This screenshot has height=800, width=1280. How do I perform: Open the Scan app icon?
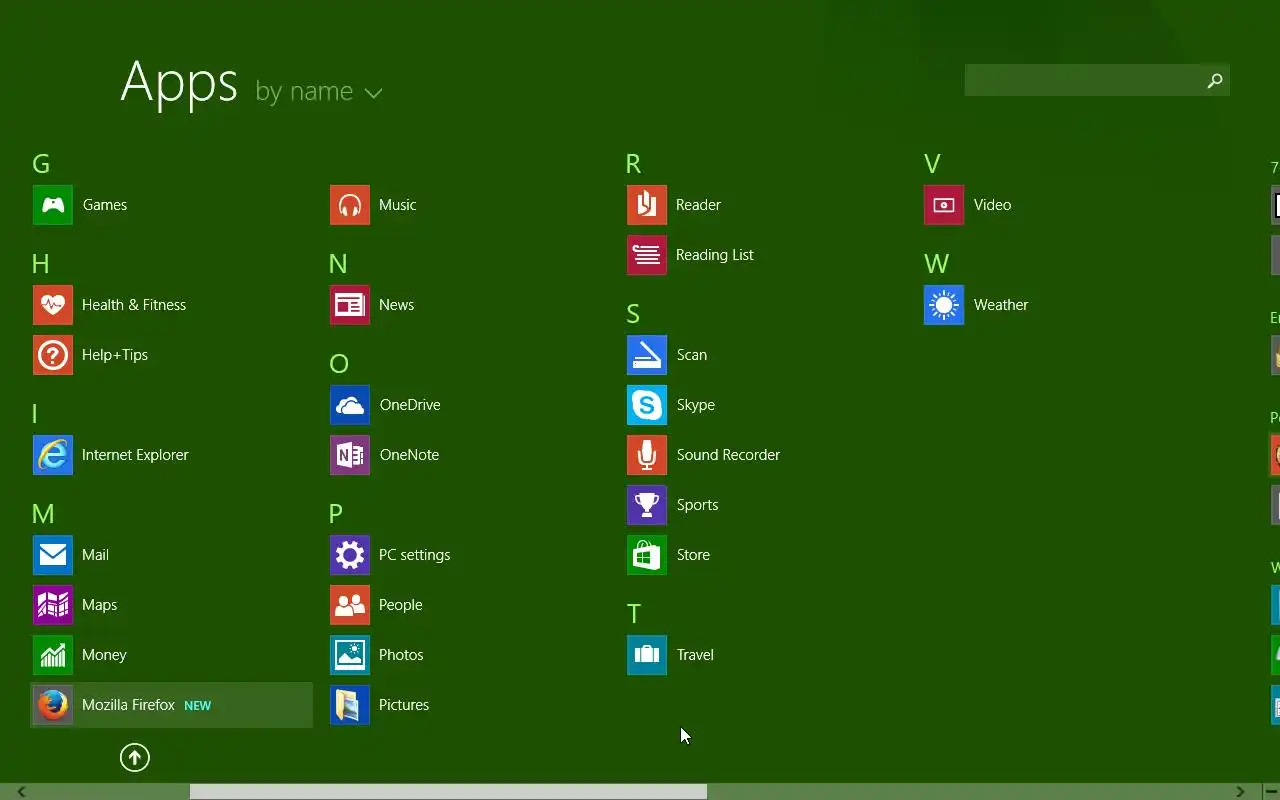[647, 355]
